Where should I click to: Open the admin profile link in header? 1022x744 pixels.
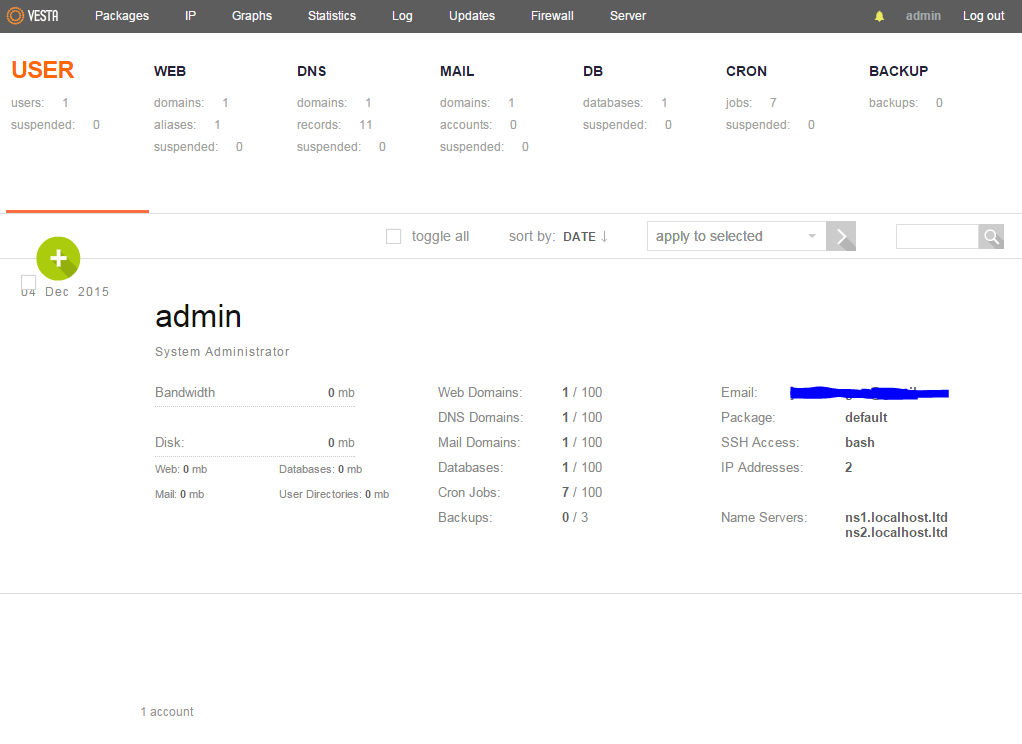click(x=923, y=16)
